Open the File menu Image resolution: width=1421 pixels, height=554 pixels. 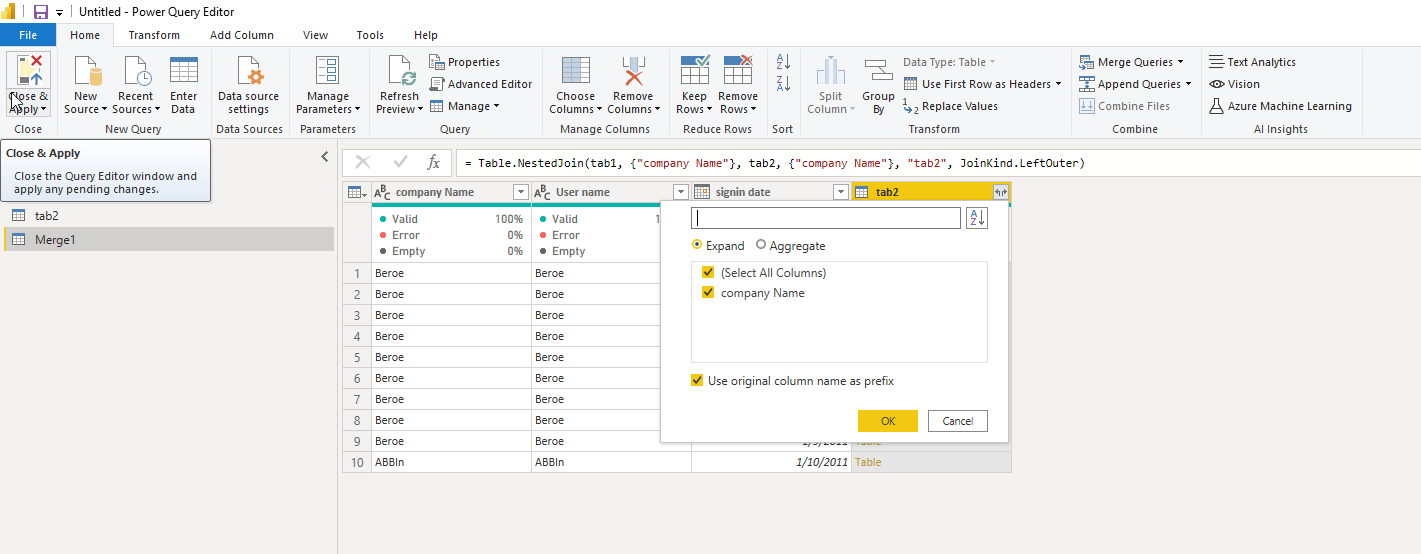click(28, 35)
